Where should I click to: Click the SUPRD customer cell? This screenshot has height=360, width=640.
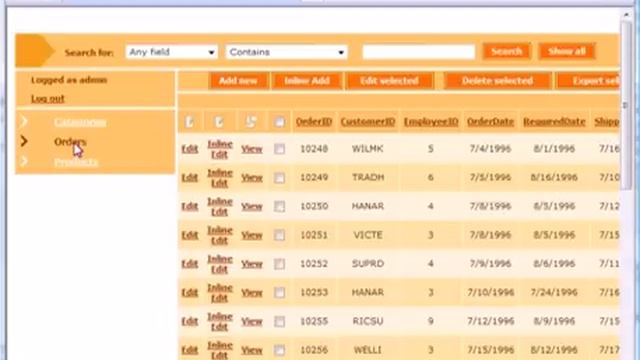368,264
